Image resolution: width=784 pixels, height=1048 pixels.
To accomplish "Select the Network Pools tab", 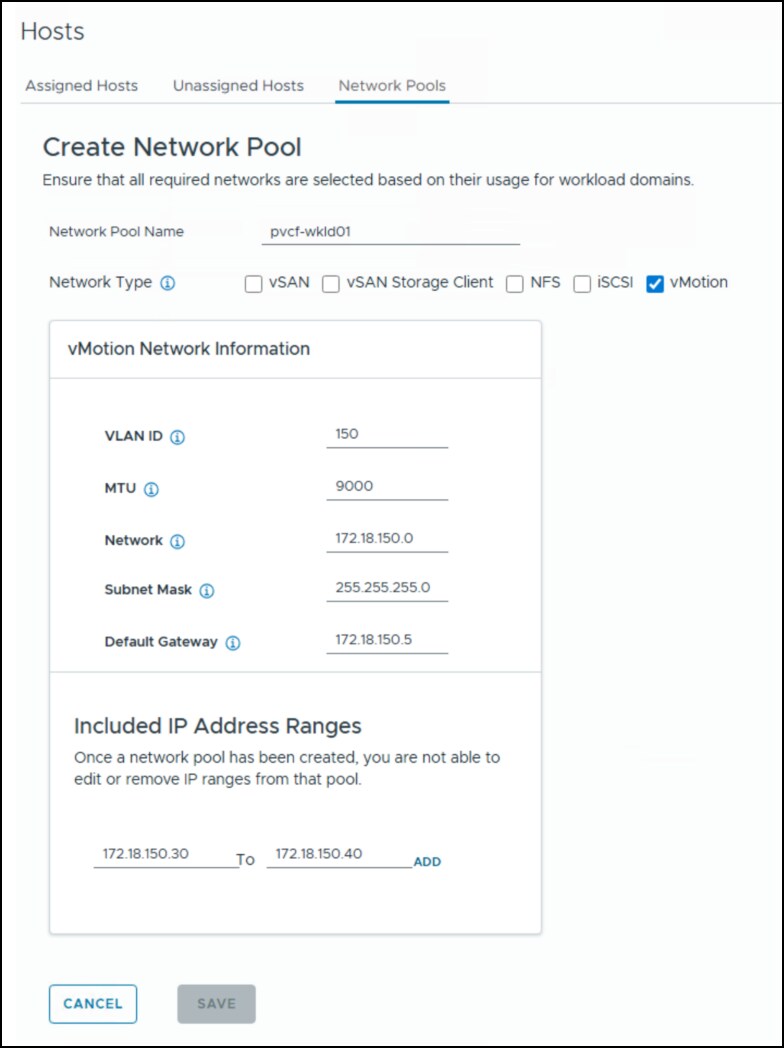I will (392, 86).
